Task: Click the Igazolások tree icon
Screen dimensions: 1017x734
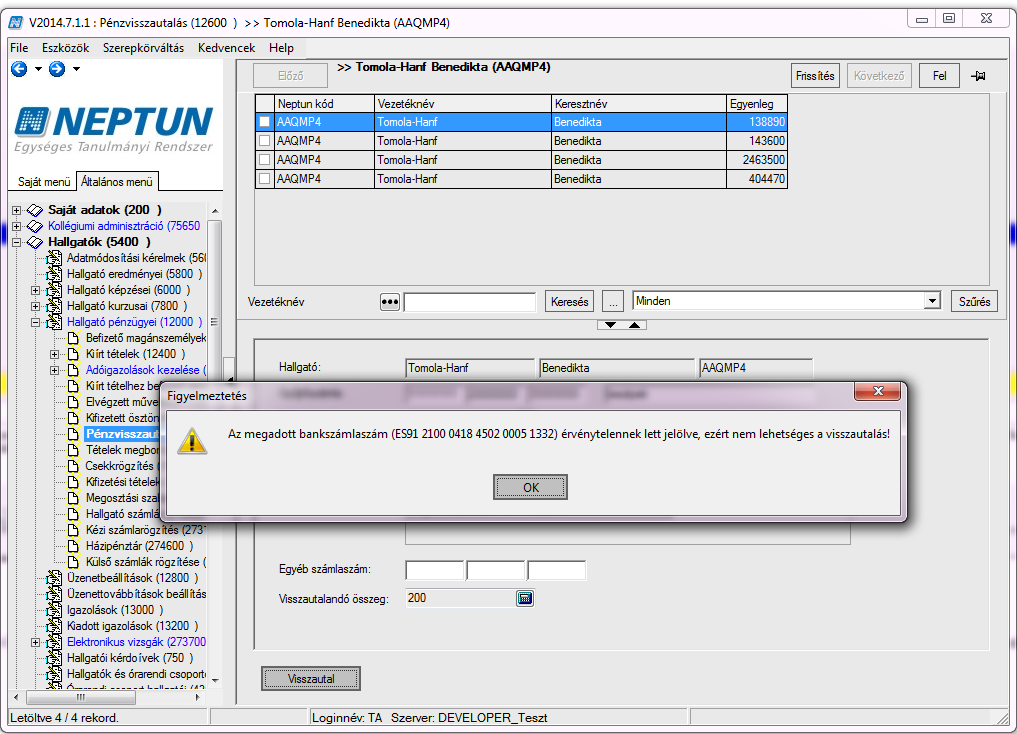Action: coord(54,610)
